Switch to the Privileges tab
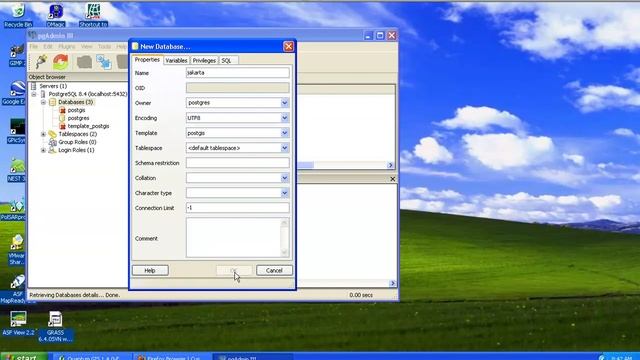This screenshot has height=360, width=640. click(x=204, y=60)
